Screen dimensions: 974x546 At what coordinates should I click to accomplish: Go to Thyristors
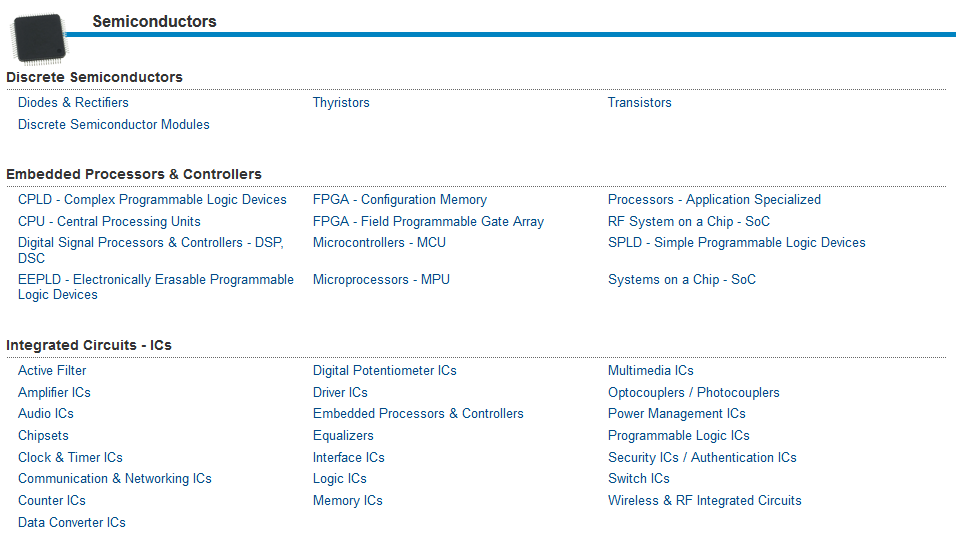tap(341, 102)
